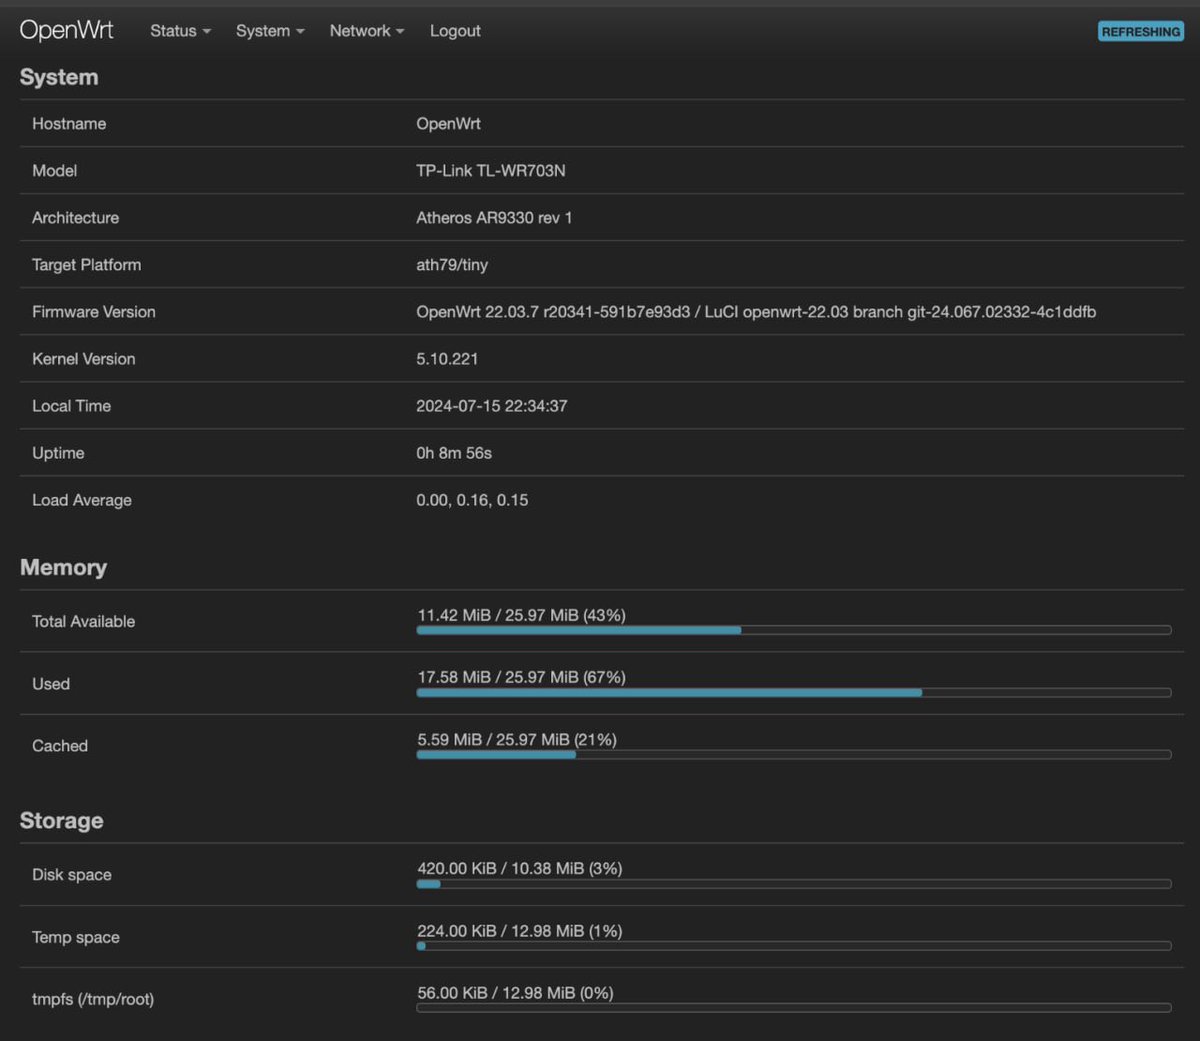Click the 420.00 KiB / 10.38 MiB (3%) text
The width and height of the screenshot is (1200, 1041).
(520, 869)
